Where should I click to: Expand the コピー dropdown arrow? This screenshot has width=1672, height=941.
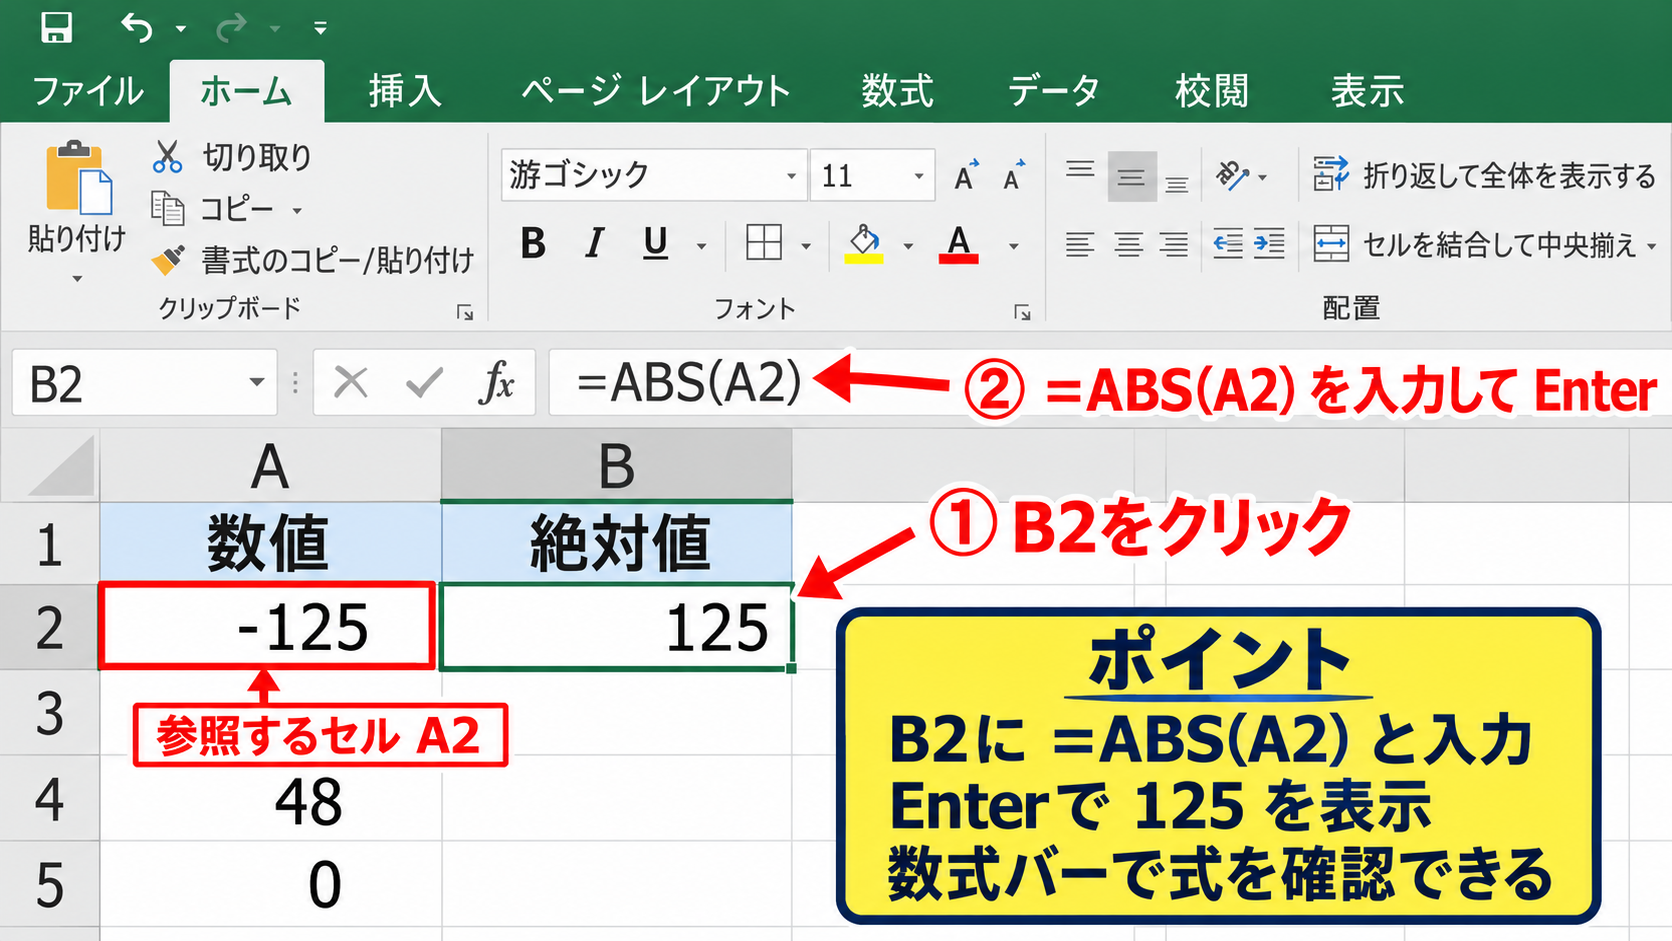[x=297, y=211]
